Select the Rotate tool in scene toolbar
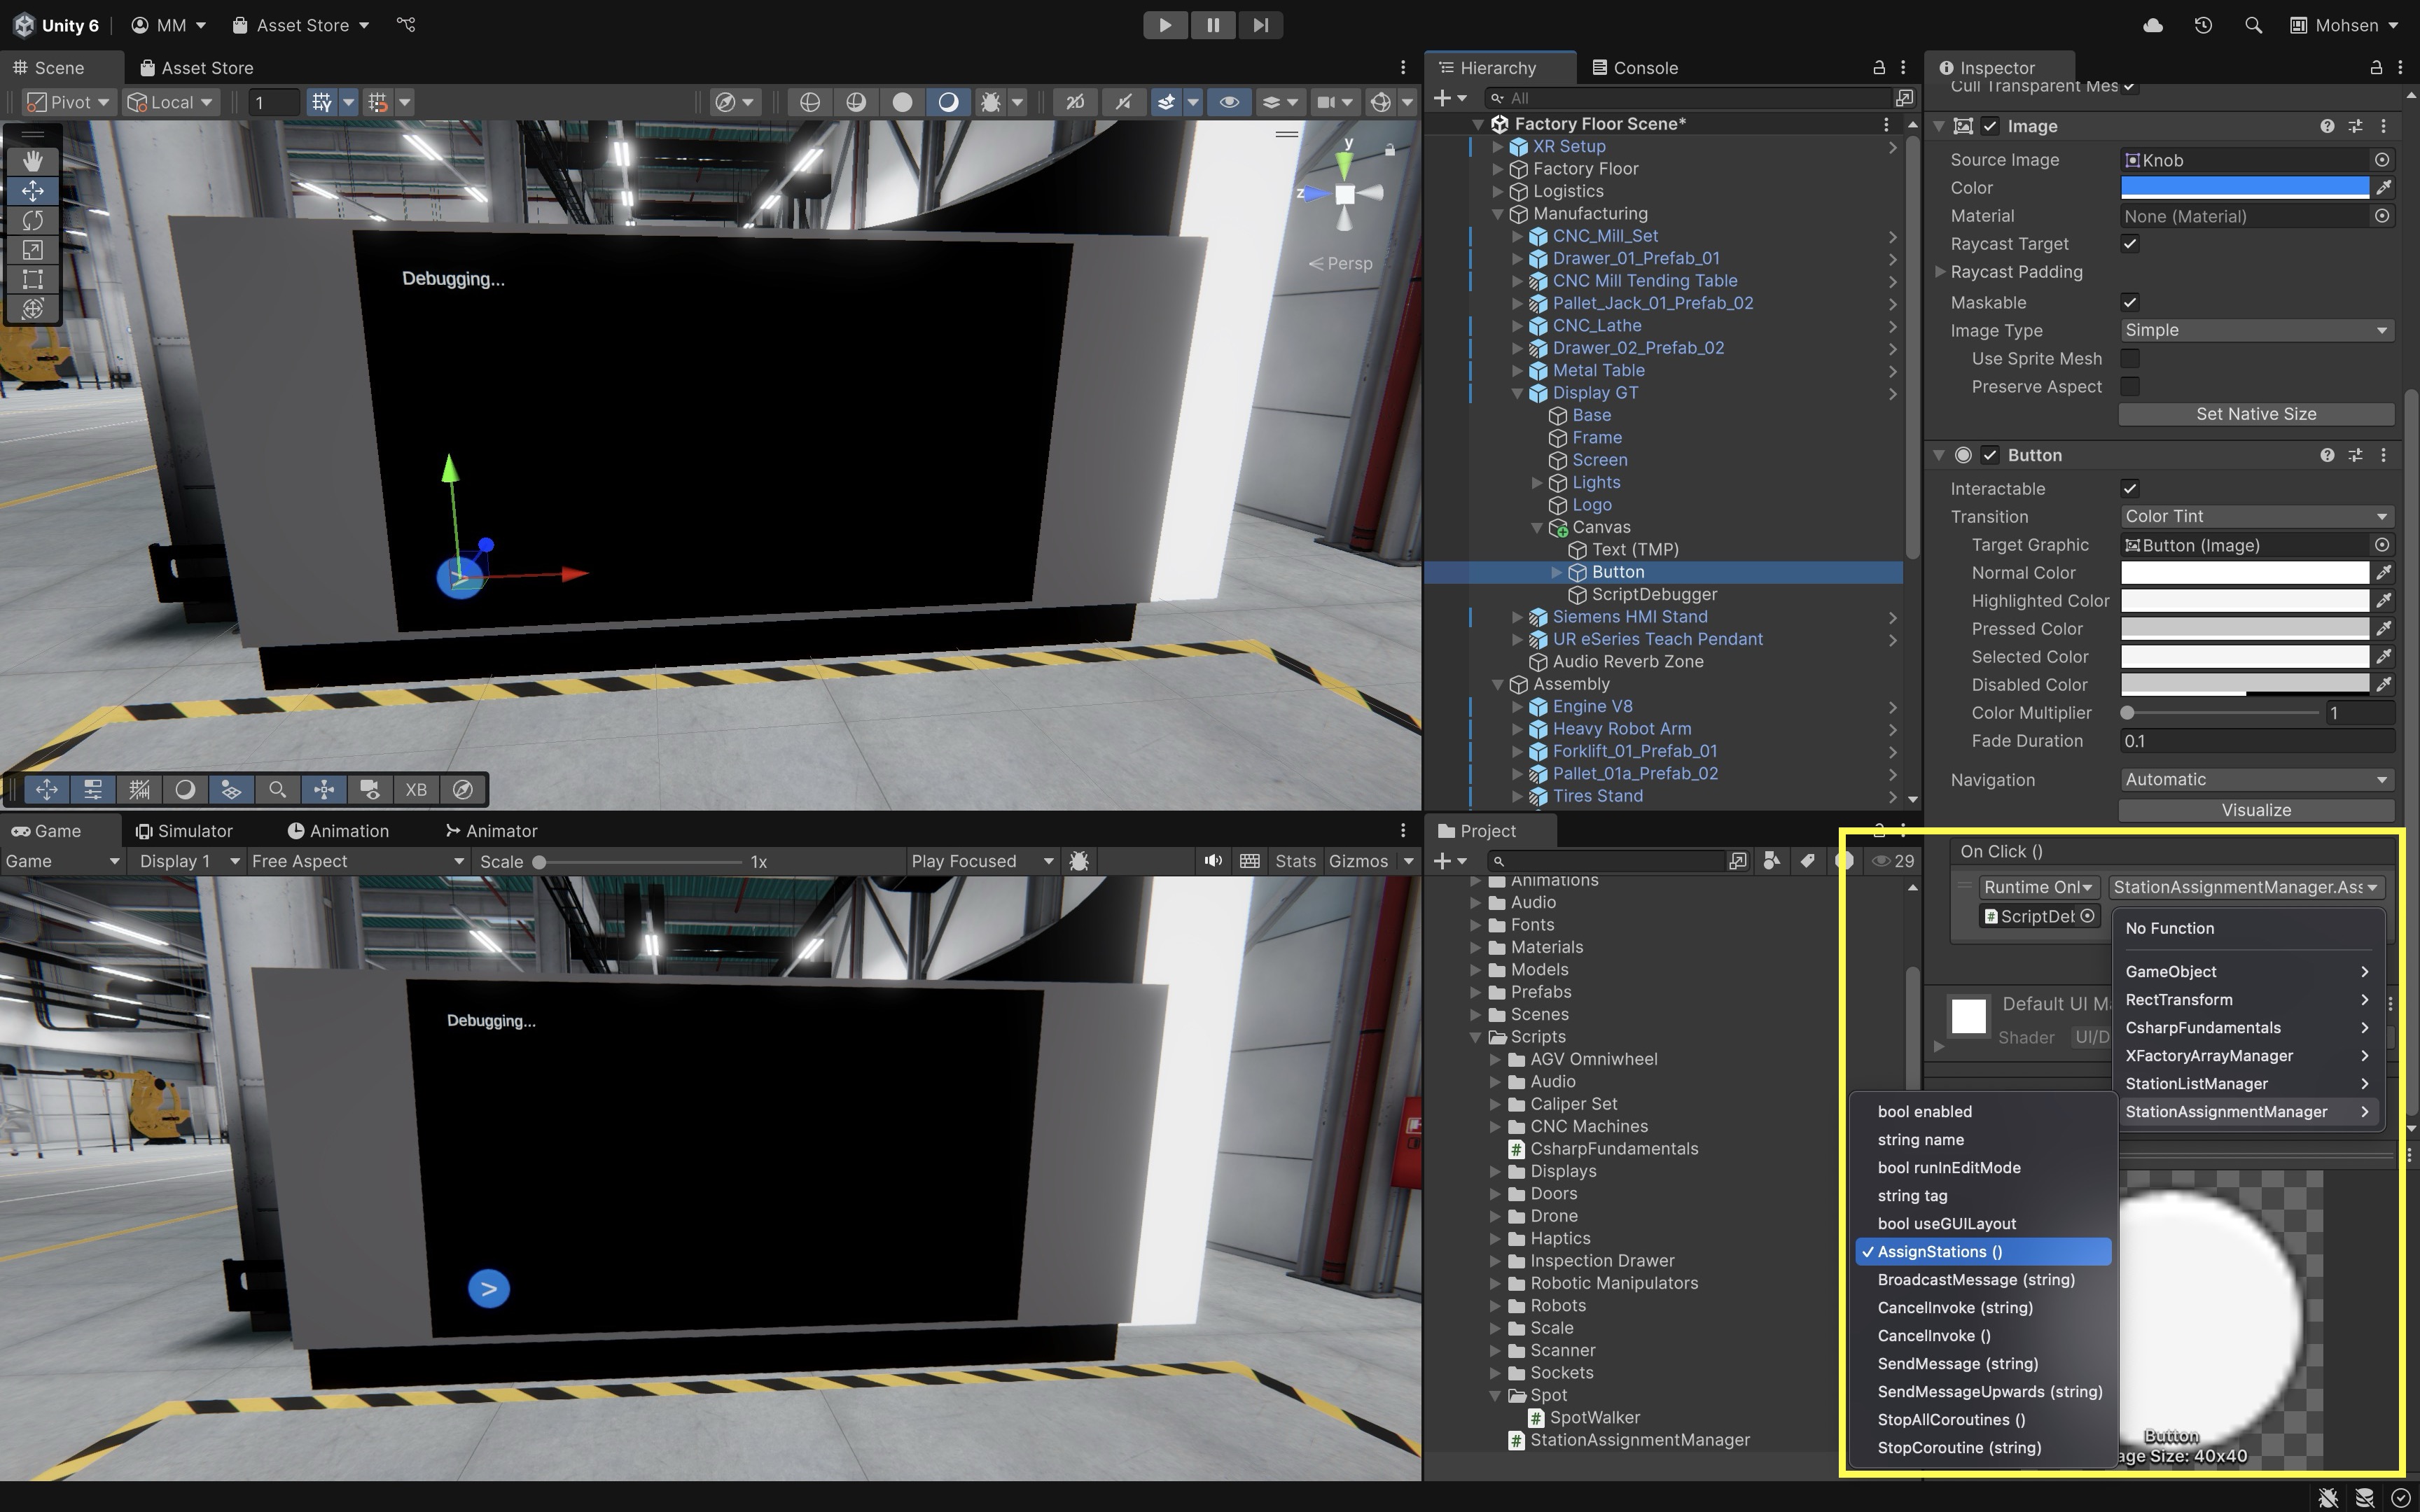The width and height of the screenshot is (2420, 1512). [x=32, y=220]
